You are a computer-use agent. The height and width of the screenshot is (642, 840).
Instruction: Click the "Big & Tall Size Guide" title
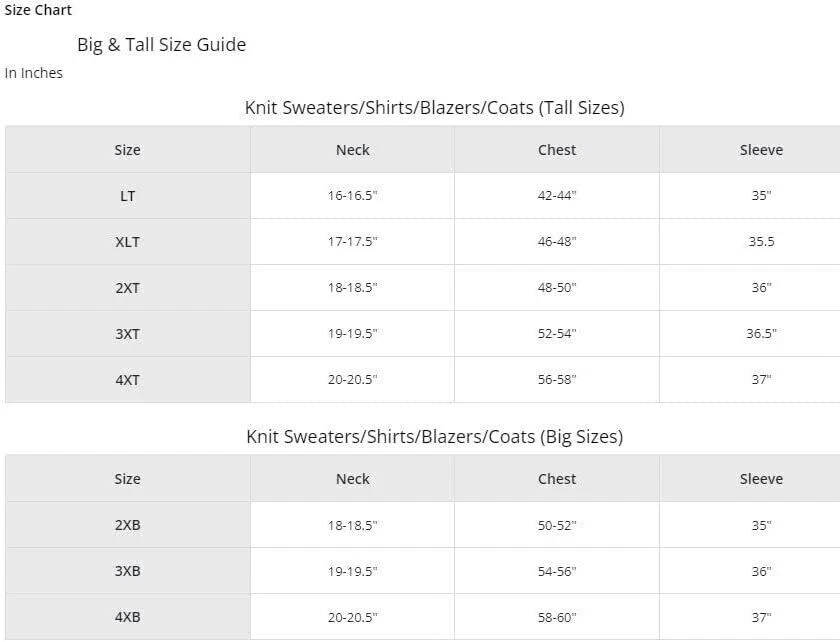click(161, 44)
